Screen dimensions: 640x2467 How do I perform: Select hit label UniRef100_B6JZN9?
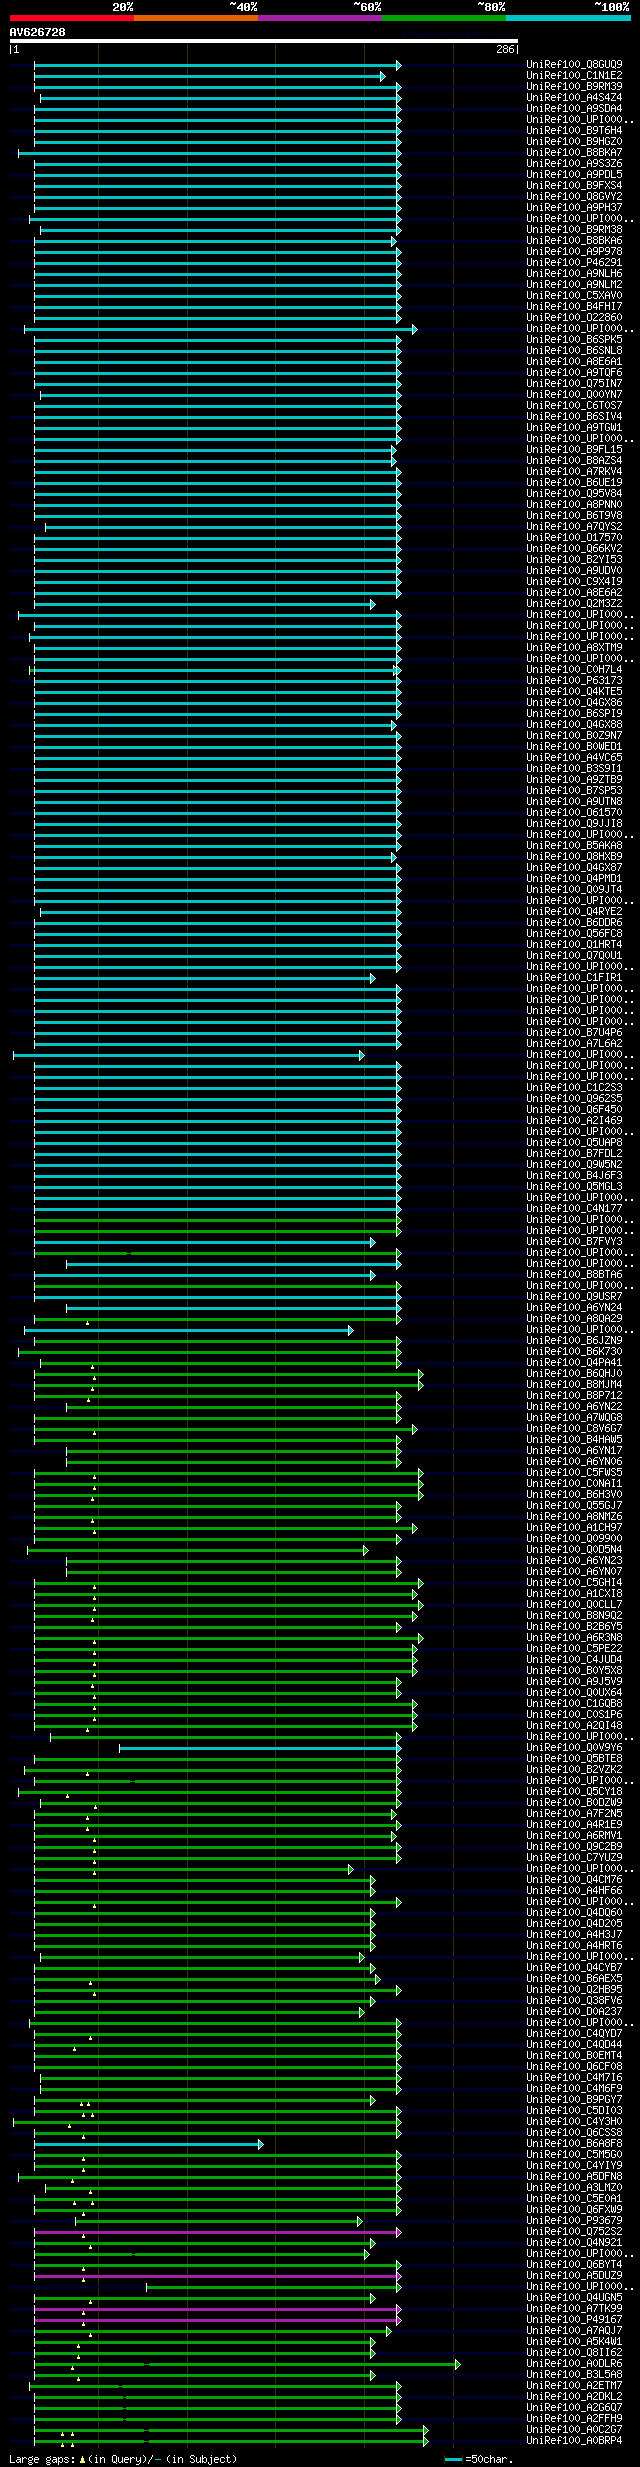574,1341
